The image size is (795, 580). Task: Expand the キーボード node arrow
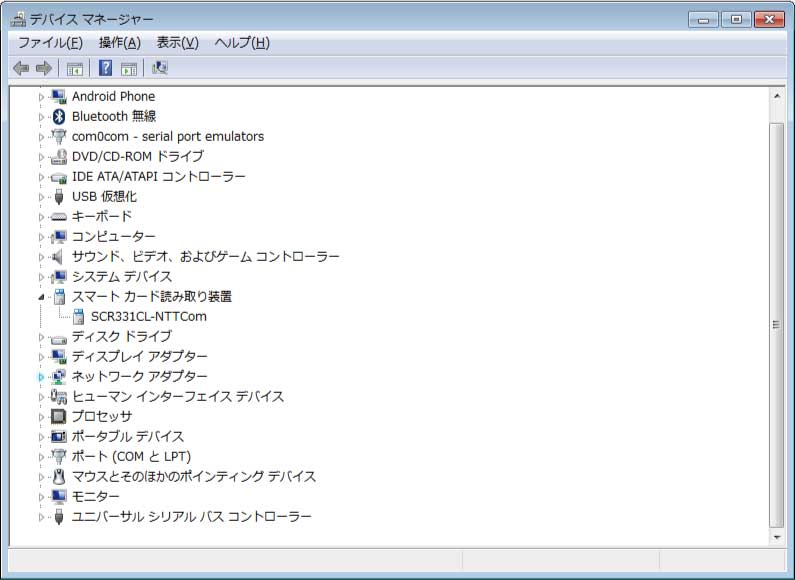click(x=42, y=217)
